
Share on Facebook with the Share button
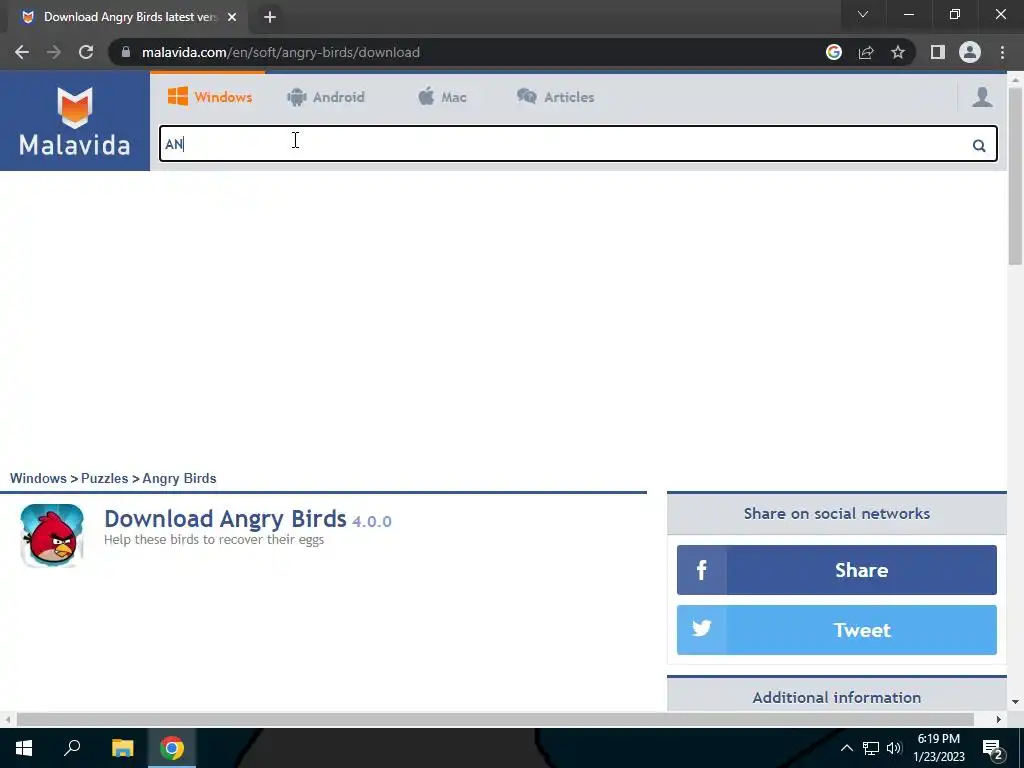837,570
